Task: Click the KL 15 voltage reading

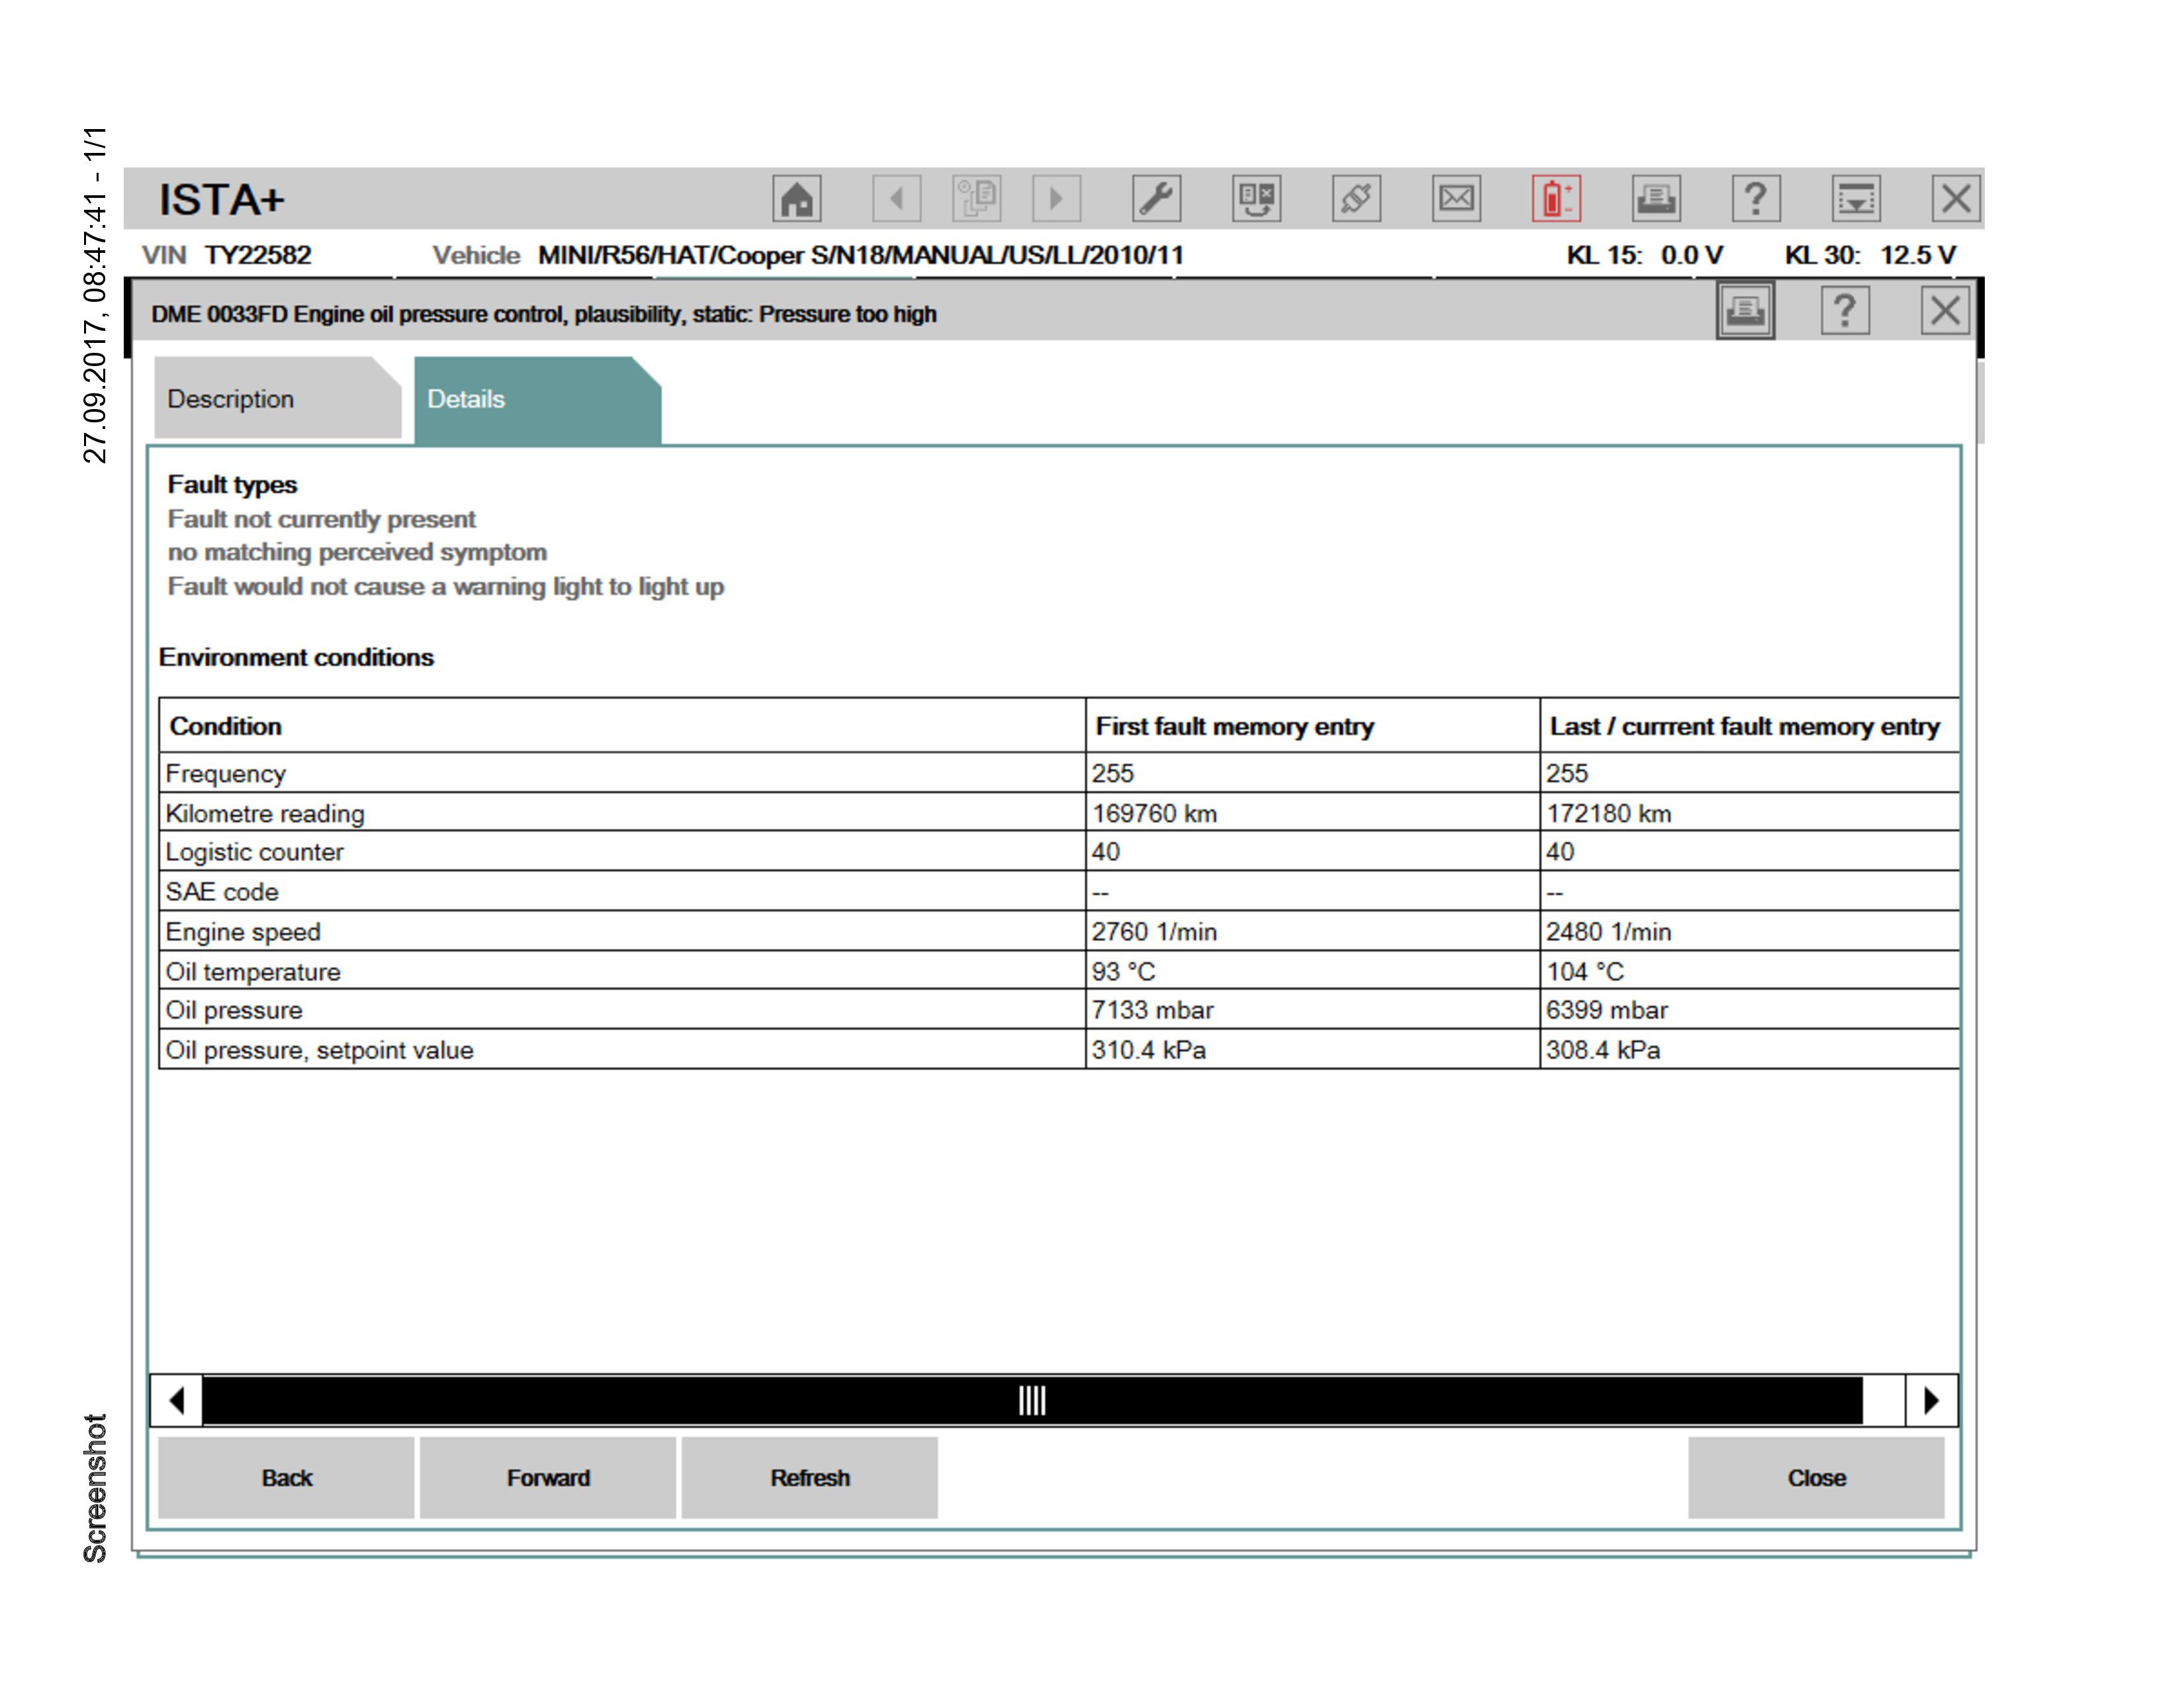Action: tap(1644, 255)
